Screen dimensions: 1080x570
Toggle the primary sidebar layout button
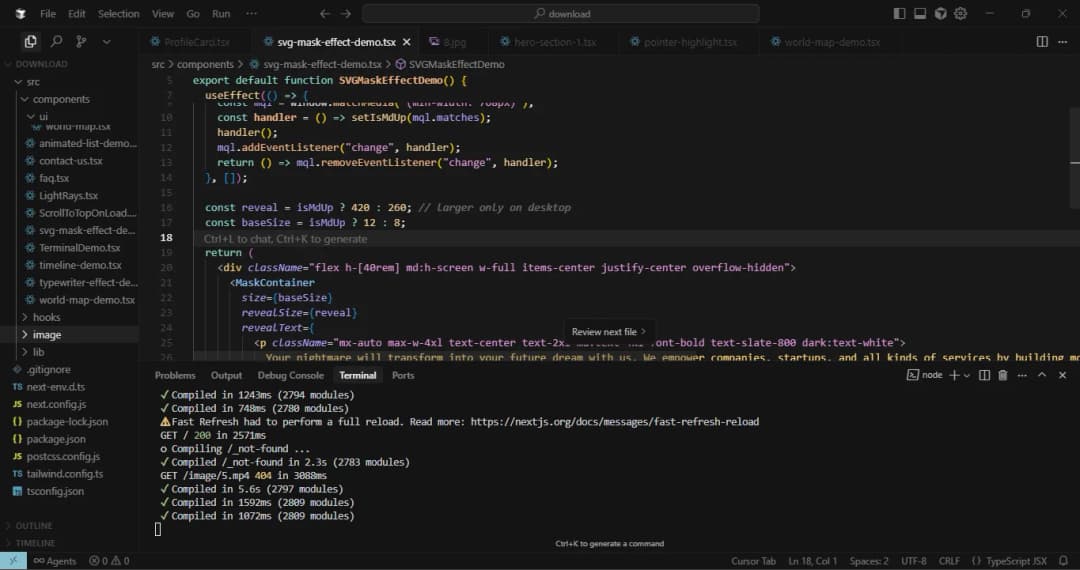pos(900,14)
